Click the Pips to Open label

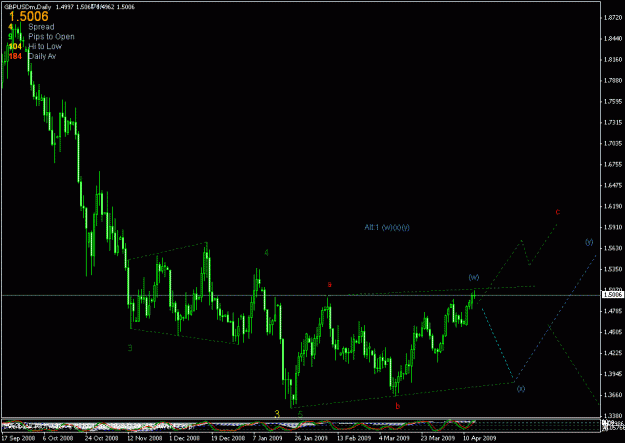[51, 37]
